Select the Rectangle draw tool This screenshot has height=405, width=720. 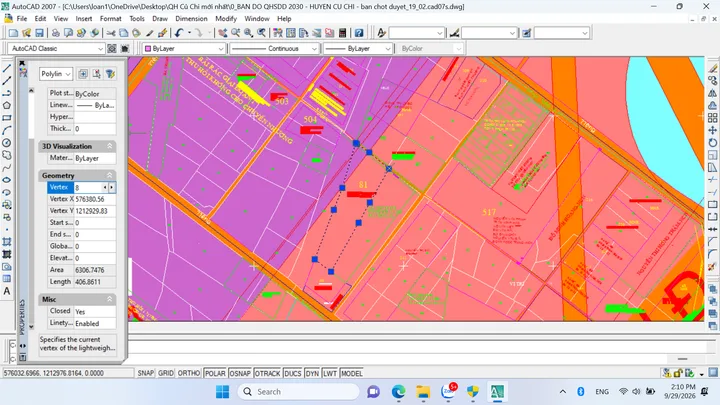pyautogui.click(x=6, y=118)
